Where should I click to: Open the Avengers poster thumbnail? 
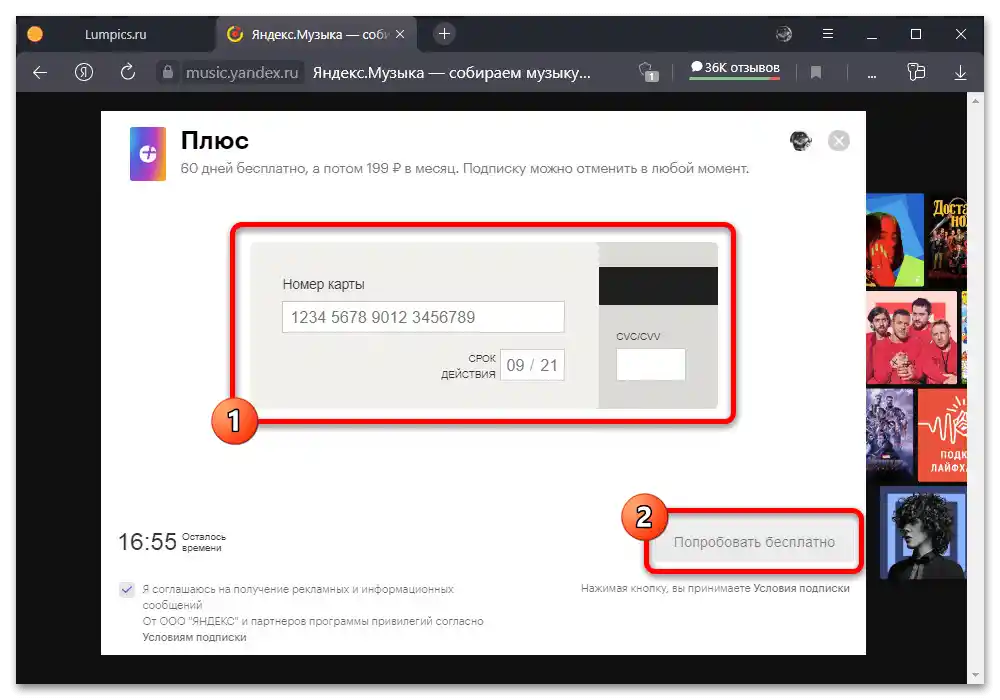coord(890,435)
